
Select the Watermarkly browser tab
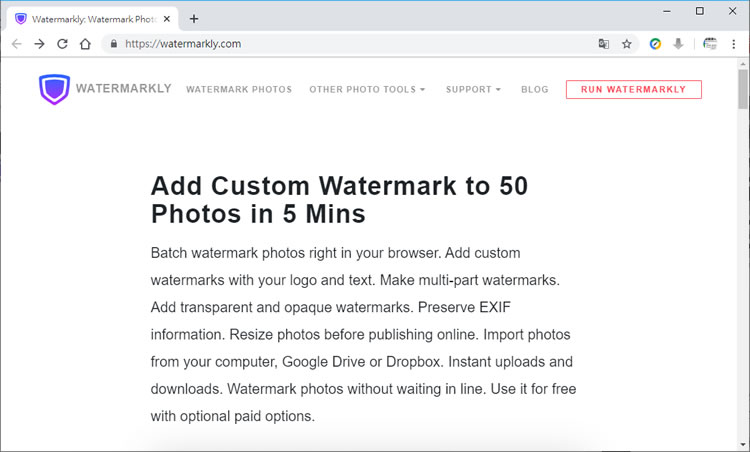click(93, 19)
